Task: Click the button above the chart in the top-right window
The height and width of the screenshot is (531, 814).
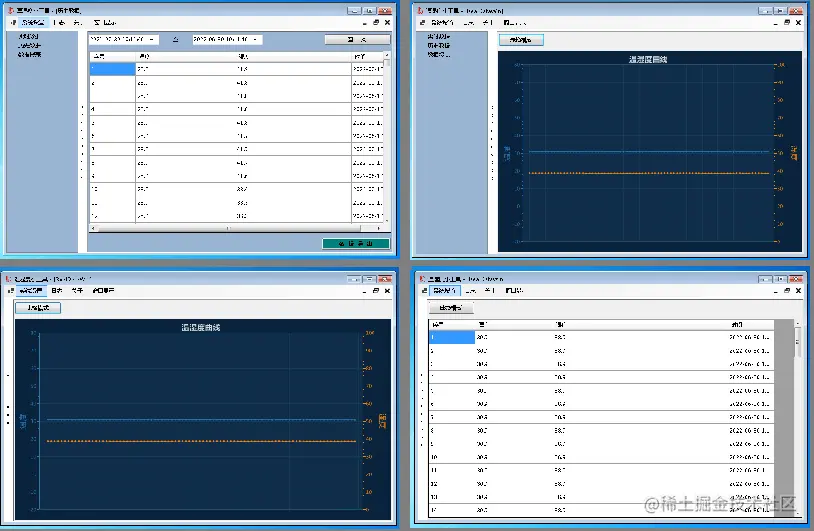Action: click(x=521, y=40)
